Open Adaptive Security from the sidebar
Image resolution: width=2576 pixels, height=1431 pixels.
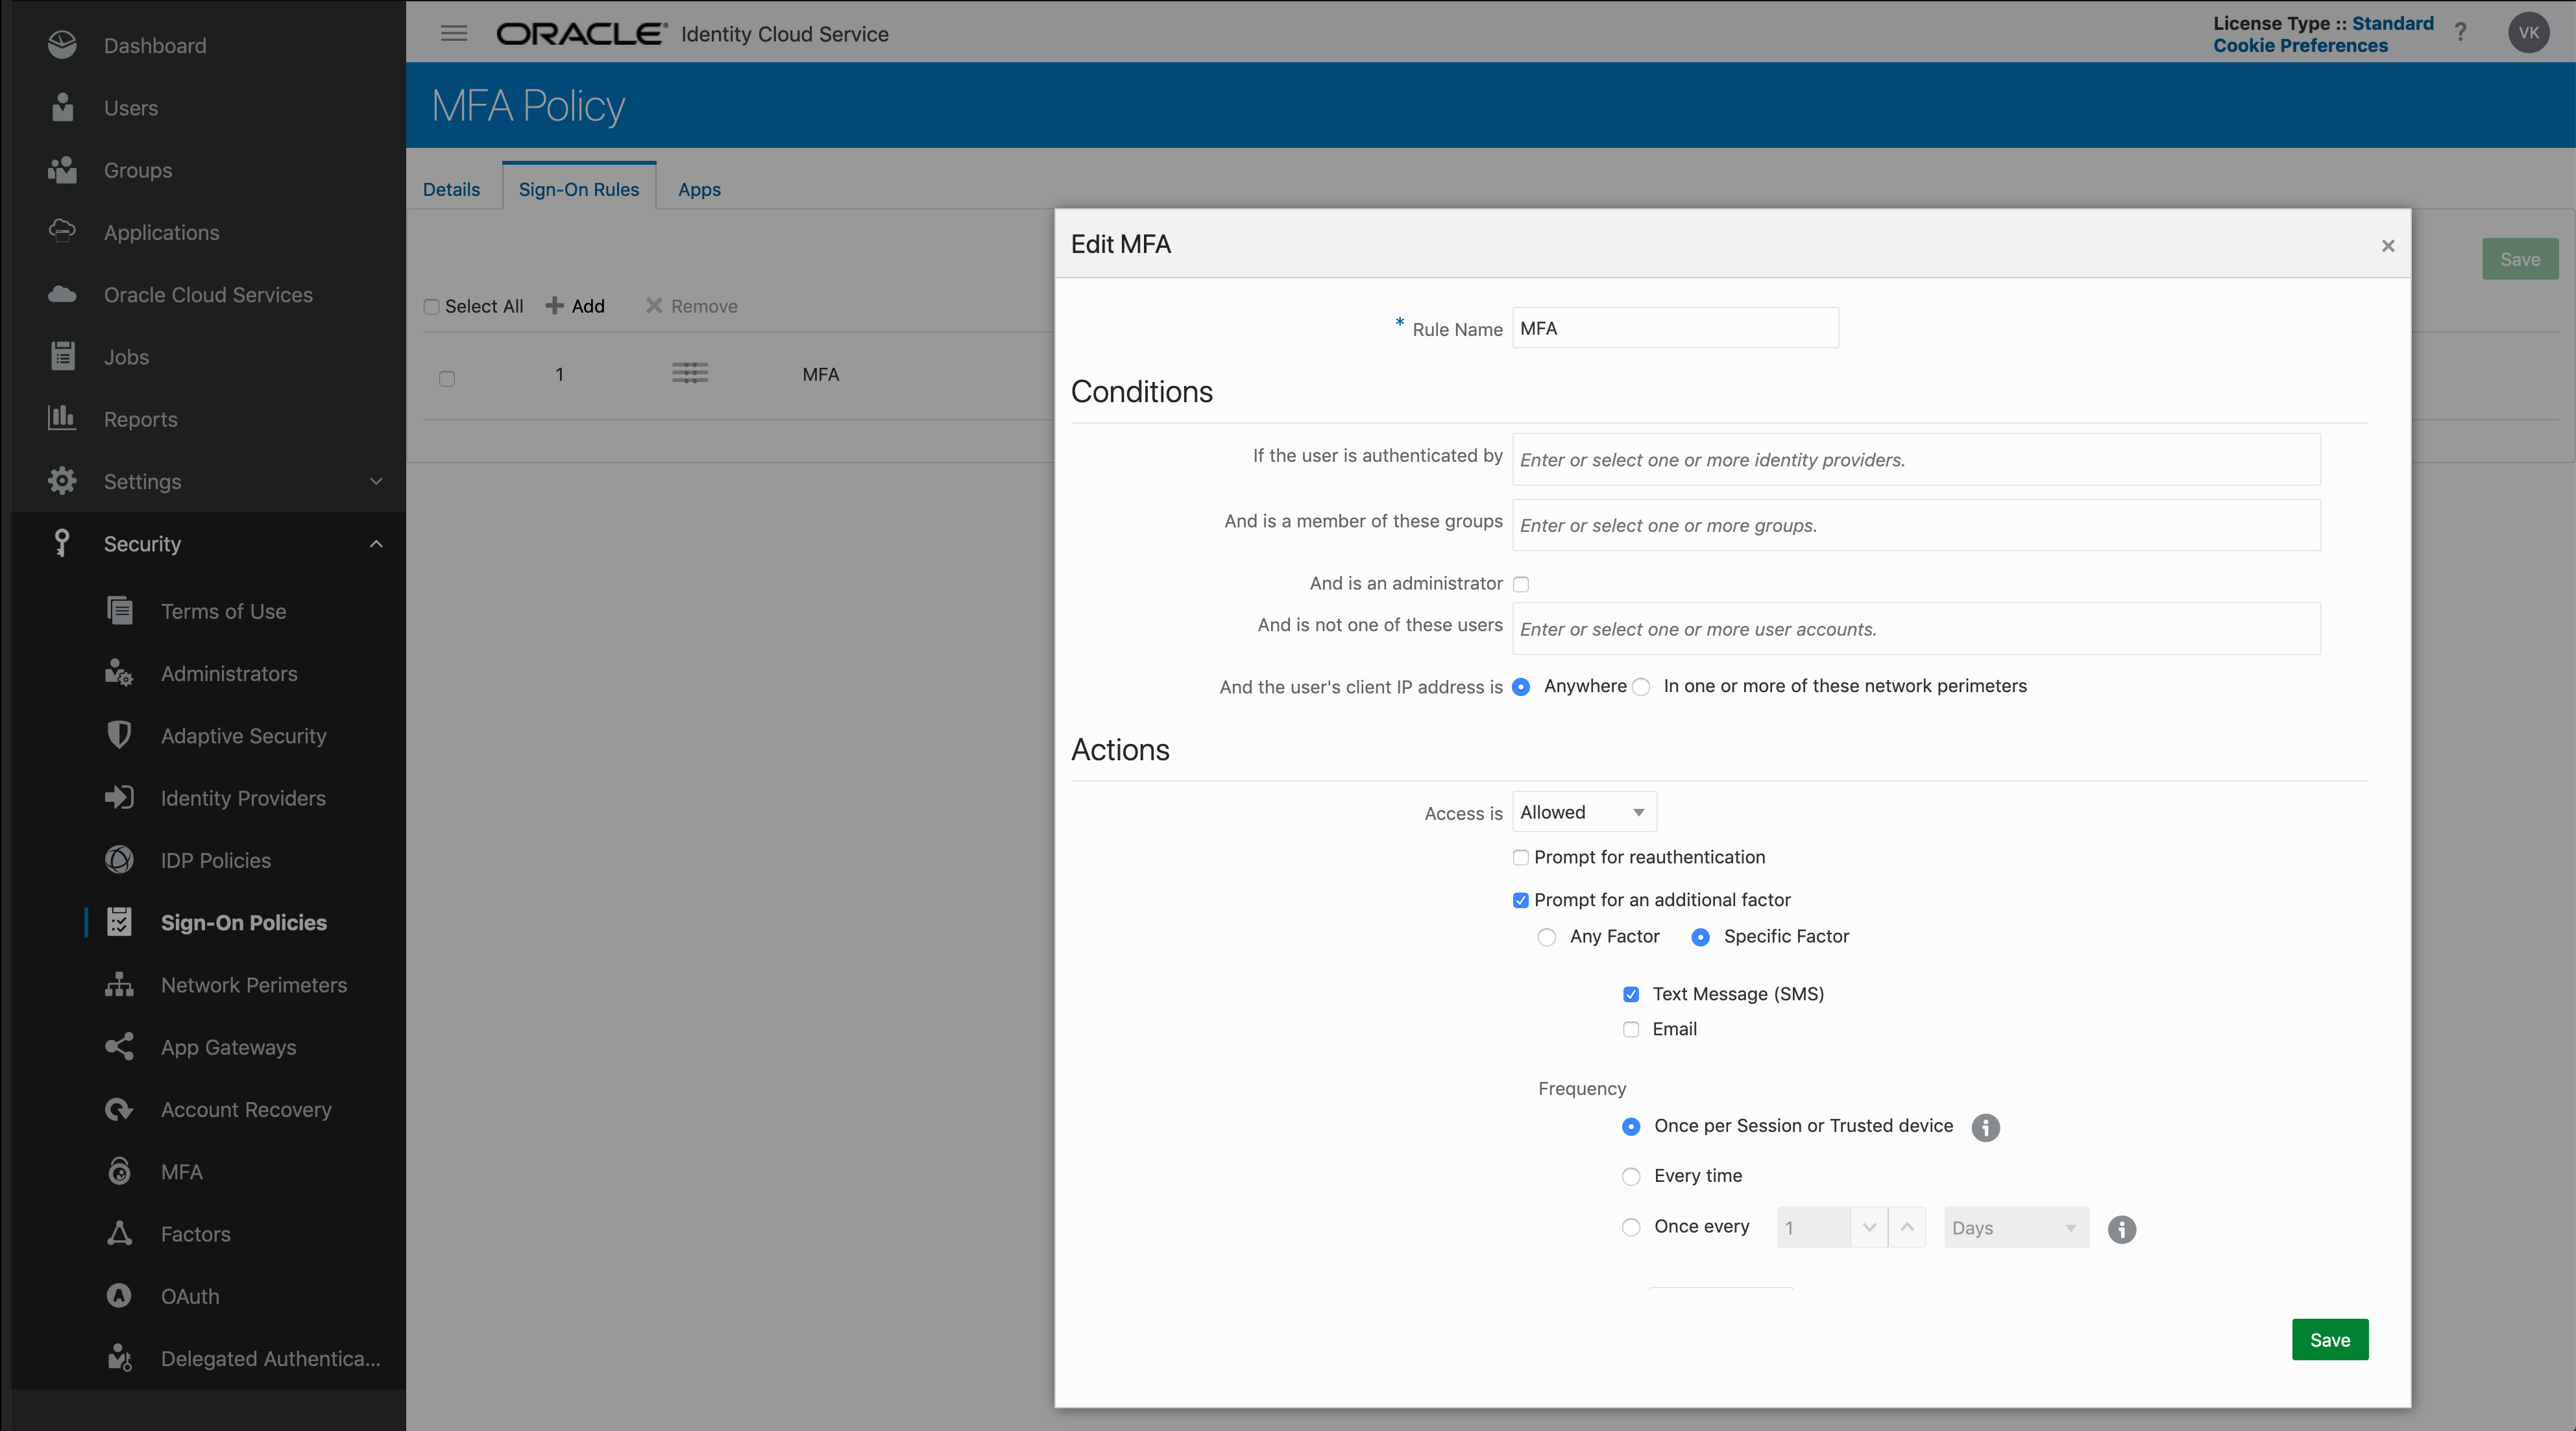(243, 736)
